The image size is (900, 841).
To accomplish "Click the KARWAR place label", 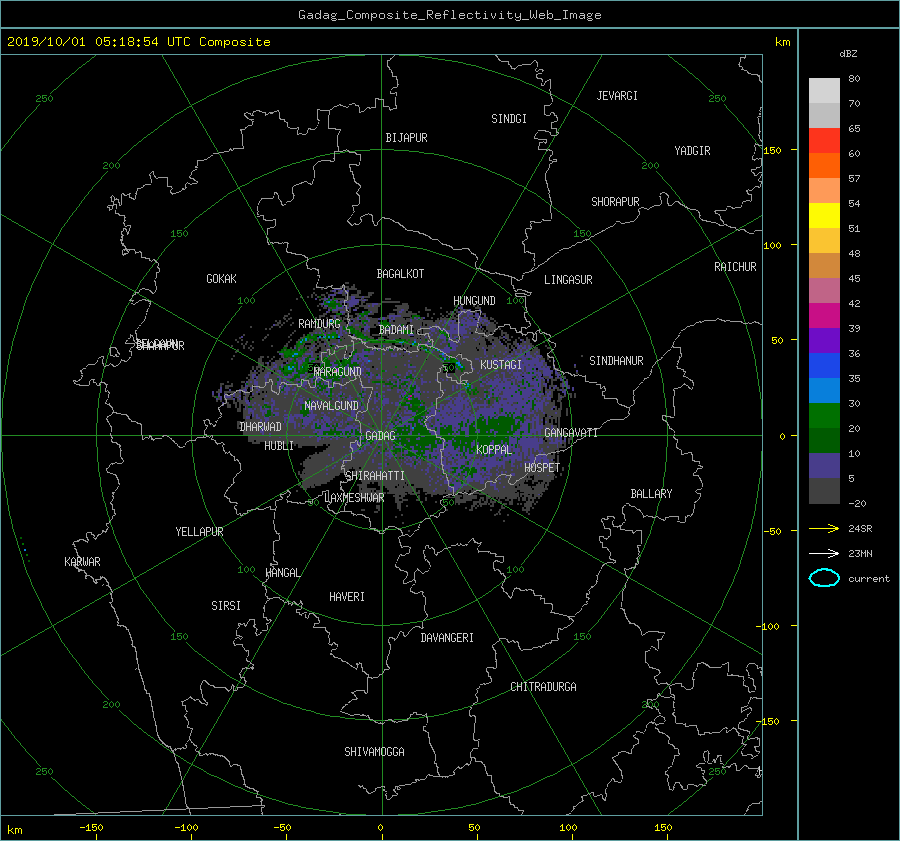I will pos(82,562).
